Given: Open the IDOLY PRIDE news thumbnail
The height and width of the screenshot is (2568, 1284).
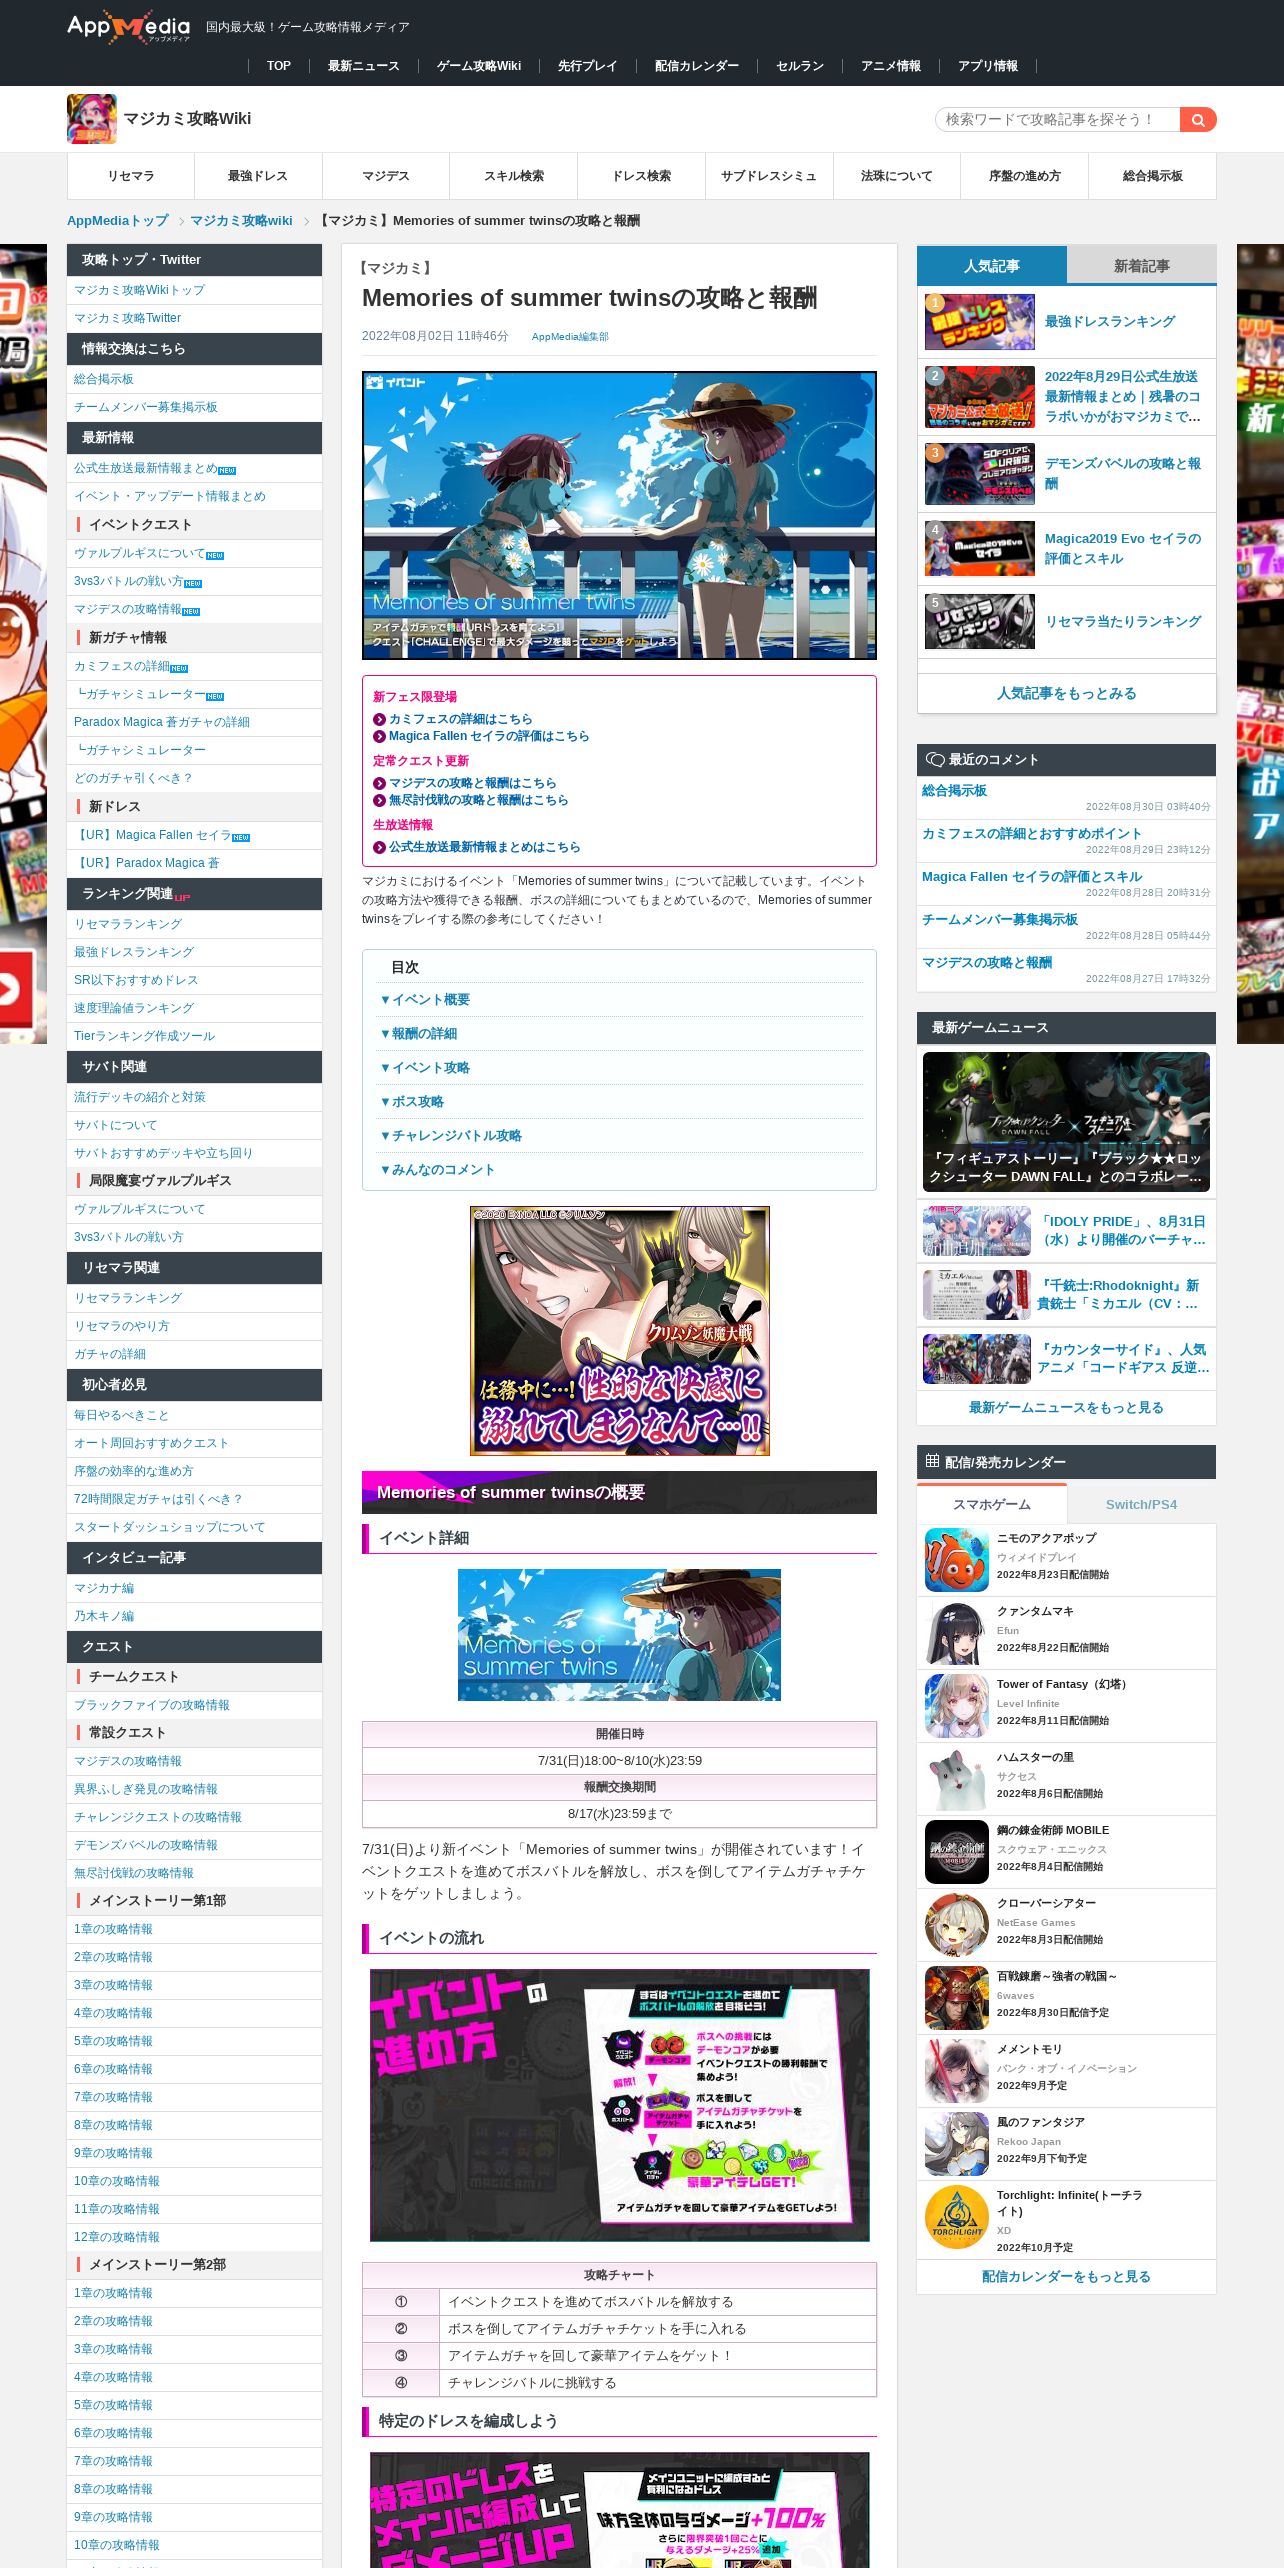Looking at the screenshot, I should tap(977, 1230).
